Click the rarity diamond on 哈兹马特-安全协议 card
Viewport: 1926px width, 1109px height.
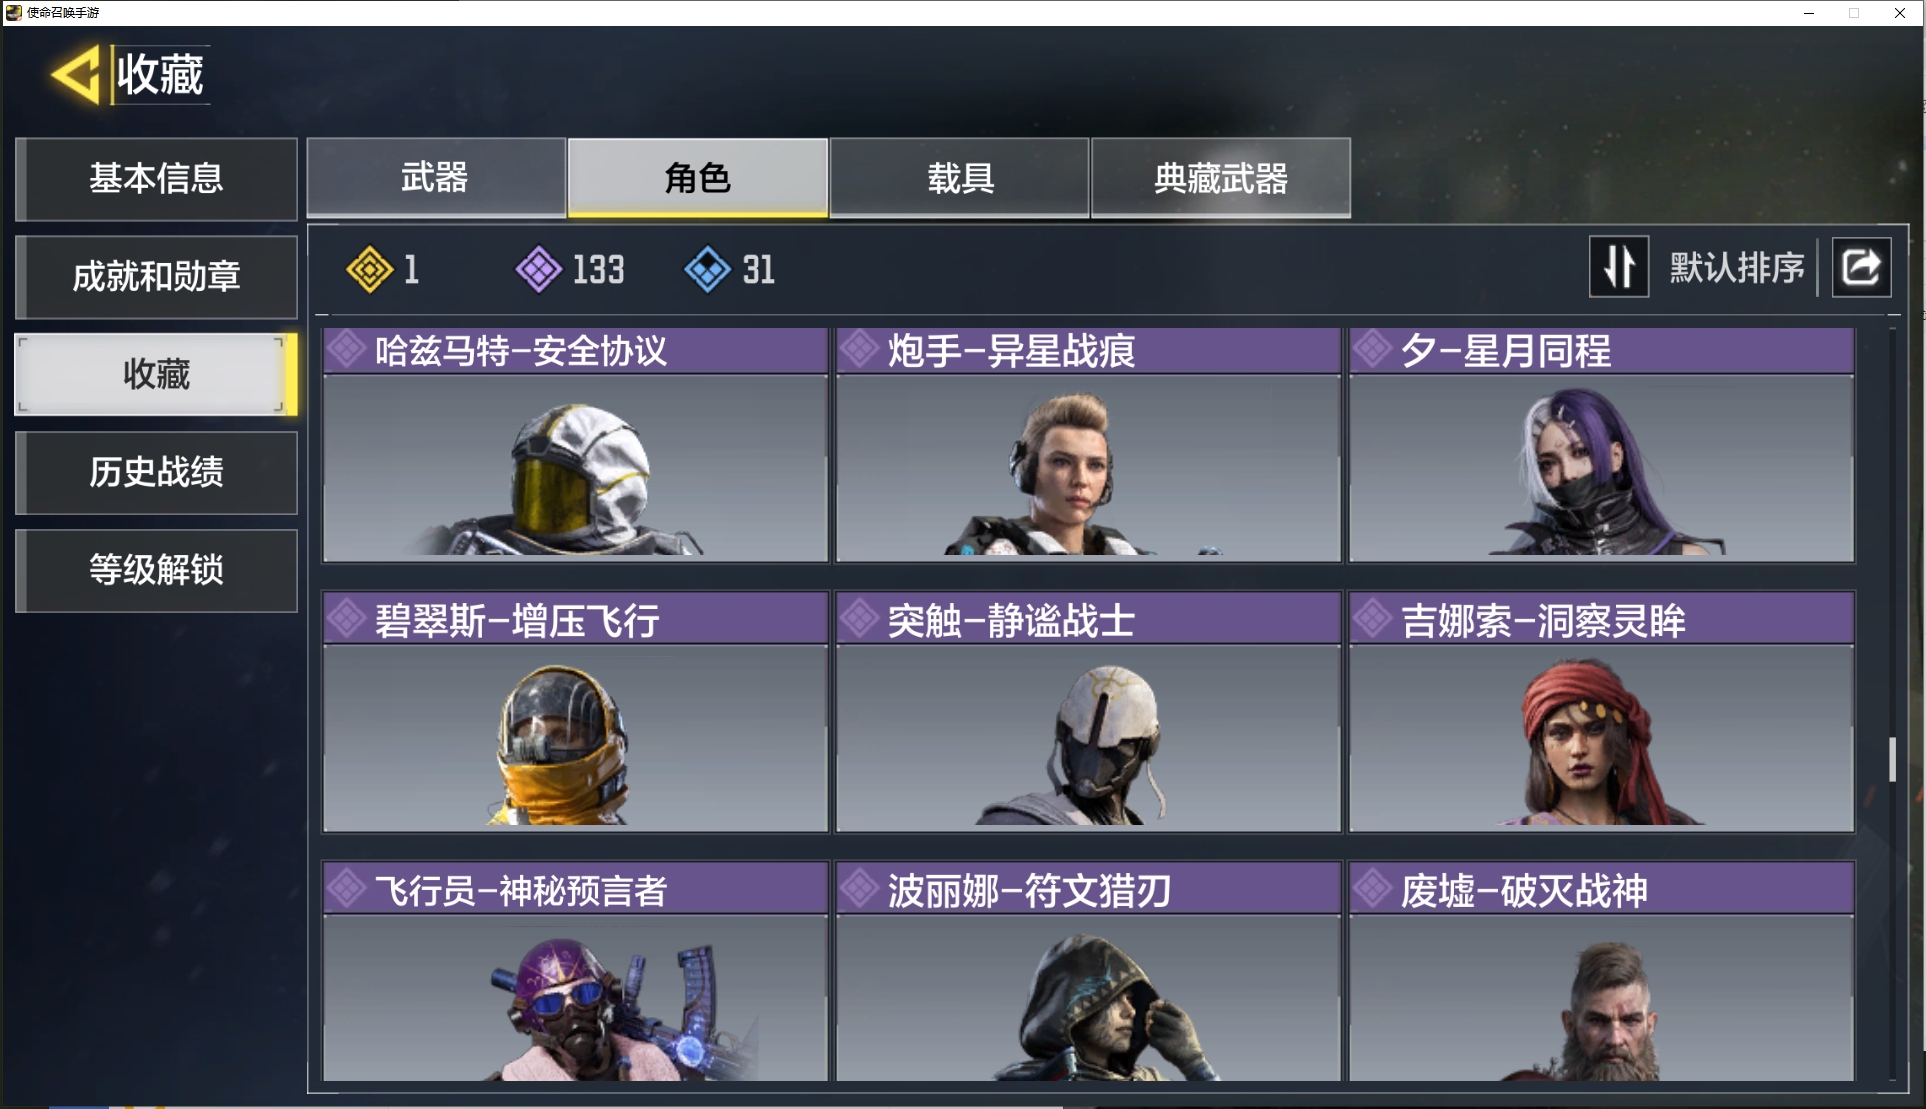pyautogui.click(x=346, y=350)
